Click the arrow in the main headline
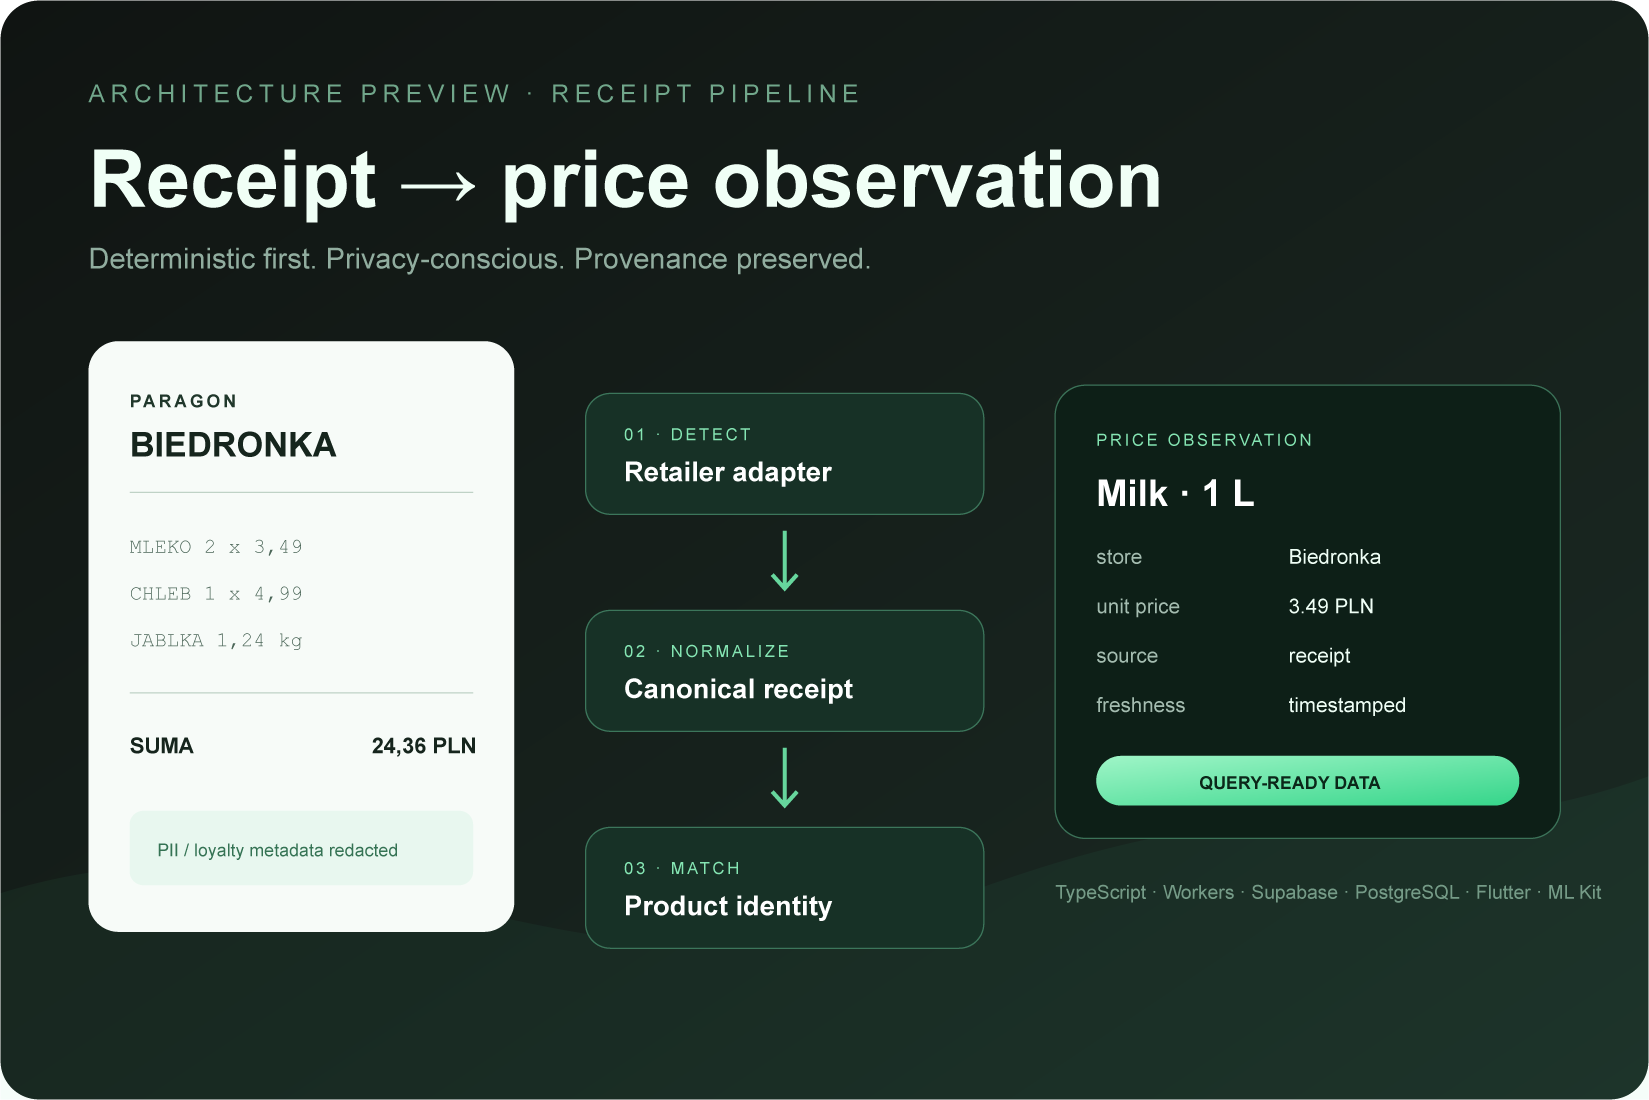 pos(437,185)
